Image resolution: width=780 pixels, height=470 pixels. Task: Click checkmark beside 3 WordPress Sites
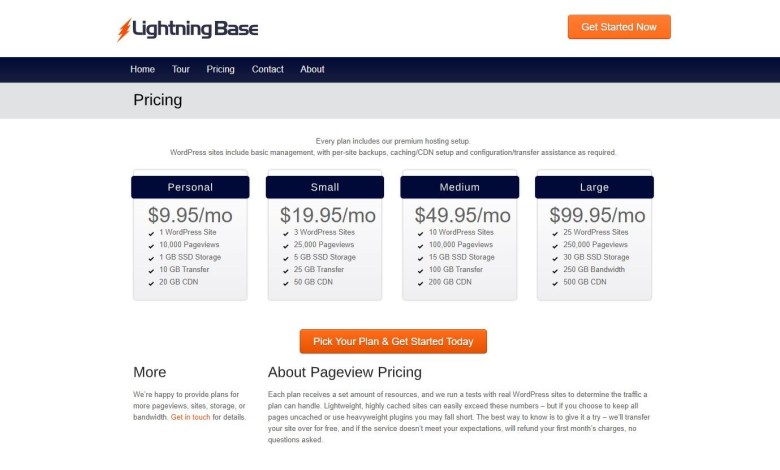[x=286, y=233]
